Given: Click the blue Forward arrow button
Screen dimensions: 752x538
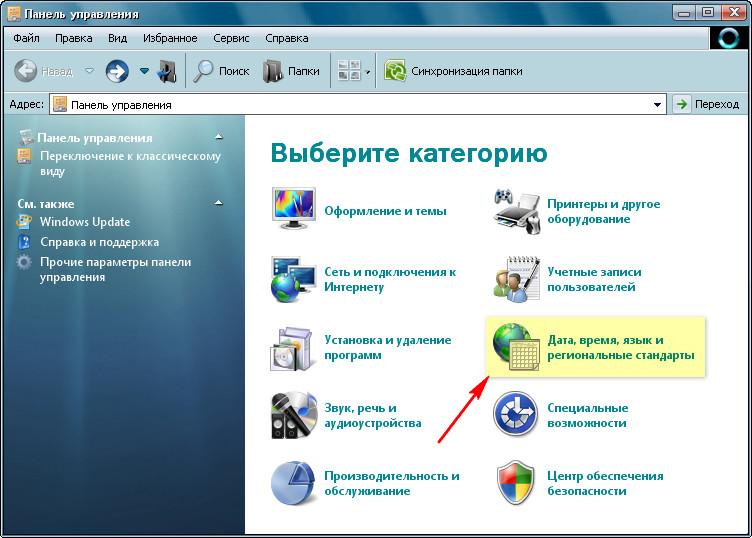Looking at the screenshot, I should [x=117, y=71].
